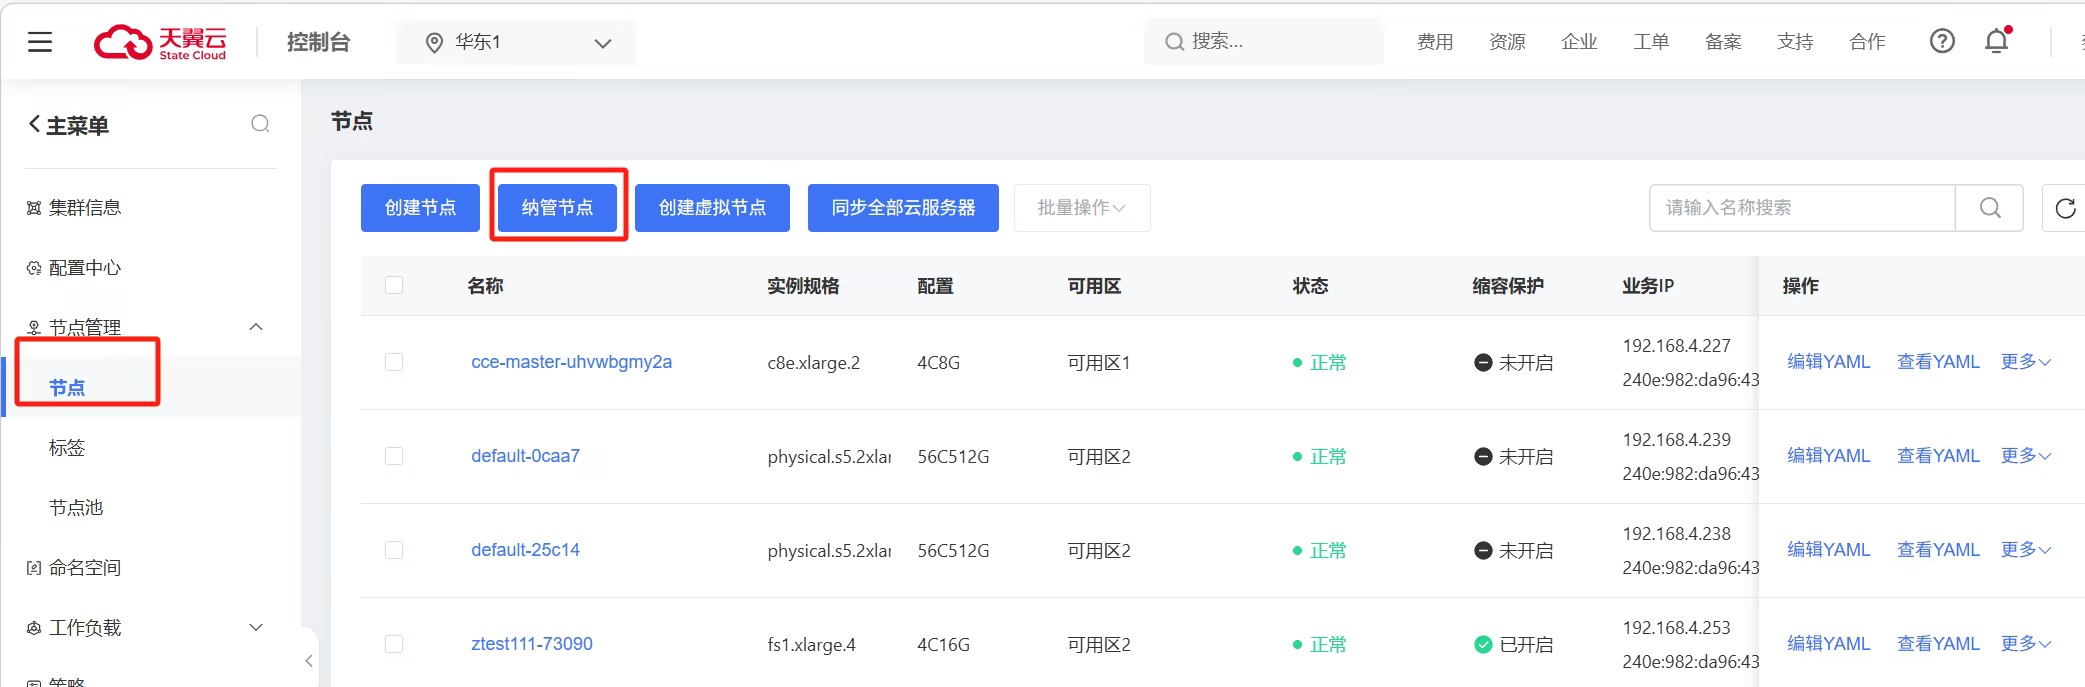Click the node search magnifier button
The image size is (2085, 687).
tap(1990, 208)
